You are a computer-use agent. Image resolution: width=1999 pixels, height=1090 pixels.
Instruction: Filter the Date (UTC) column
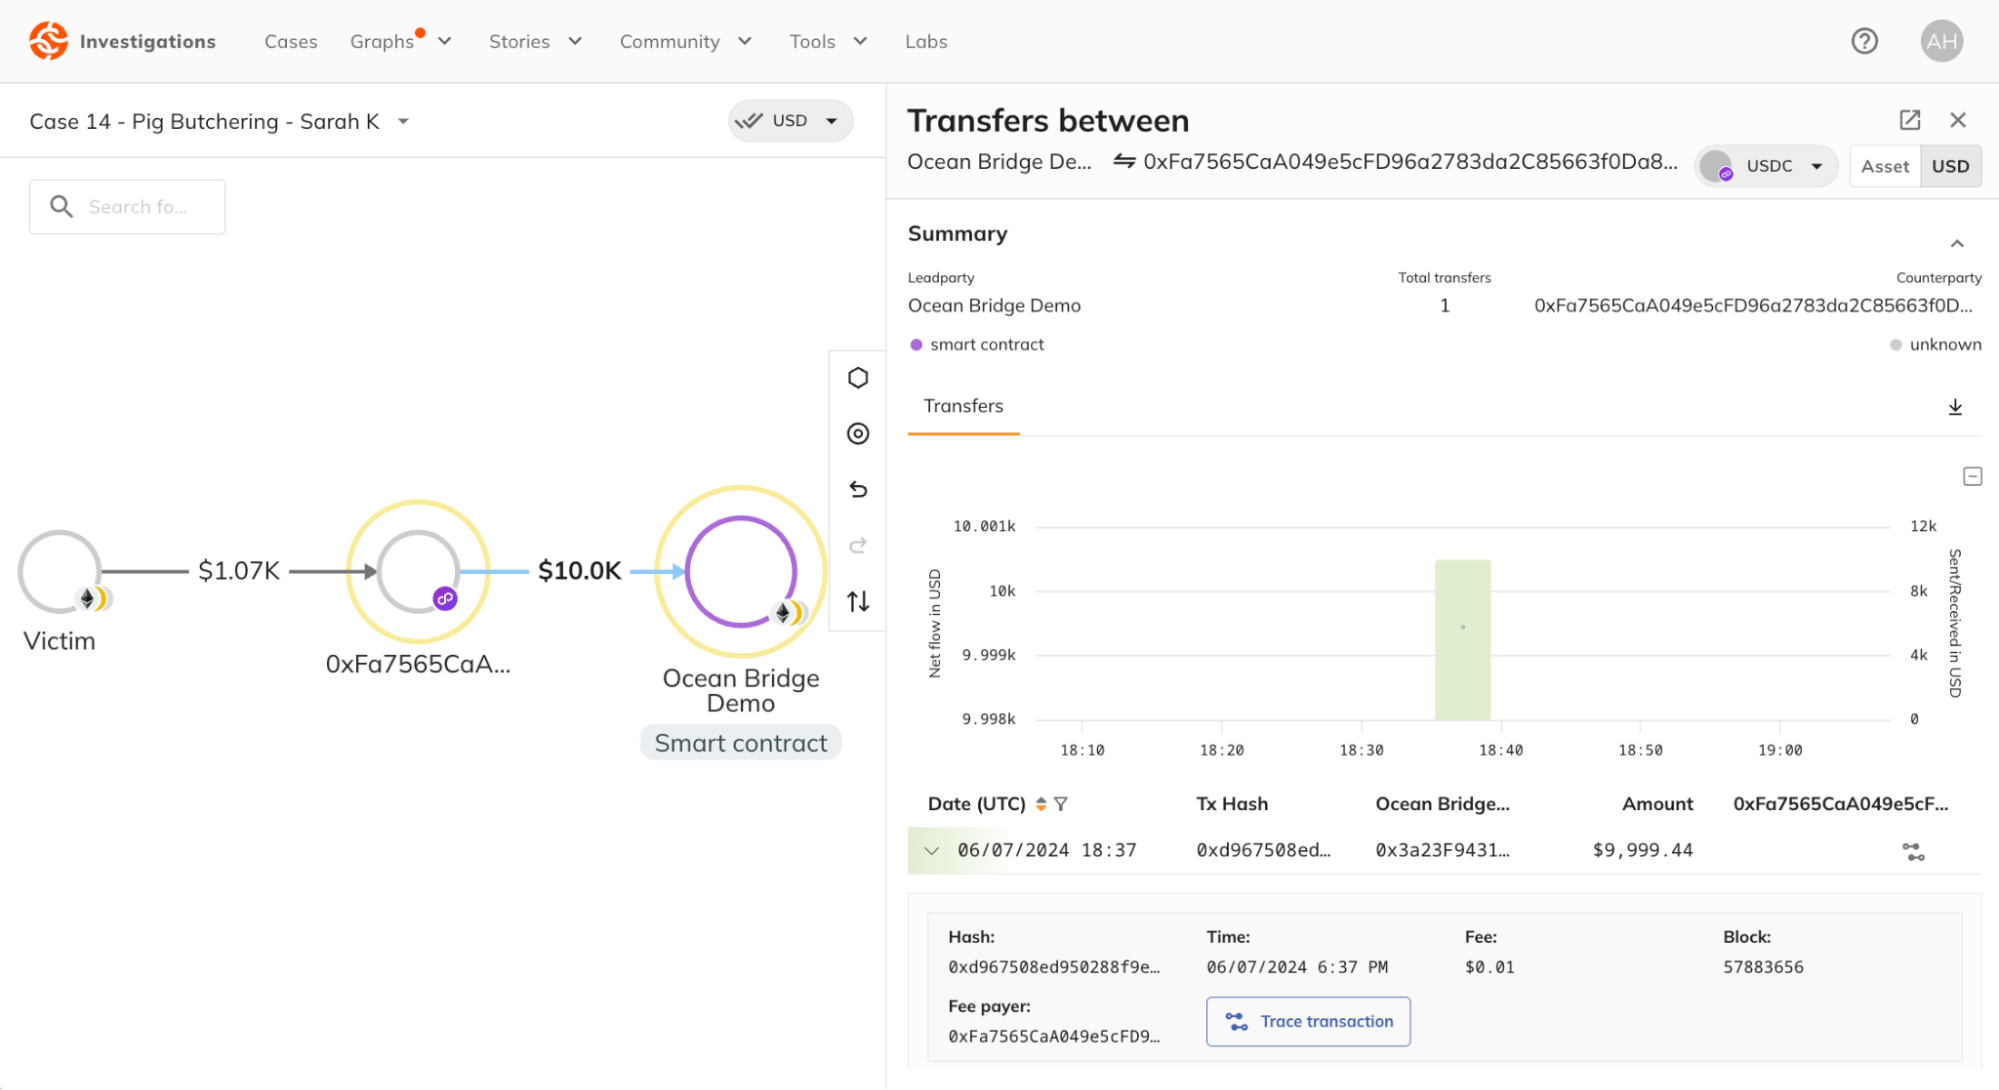(x=1061, y=804)
